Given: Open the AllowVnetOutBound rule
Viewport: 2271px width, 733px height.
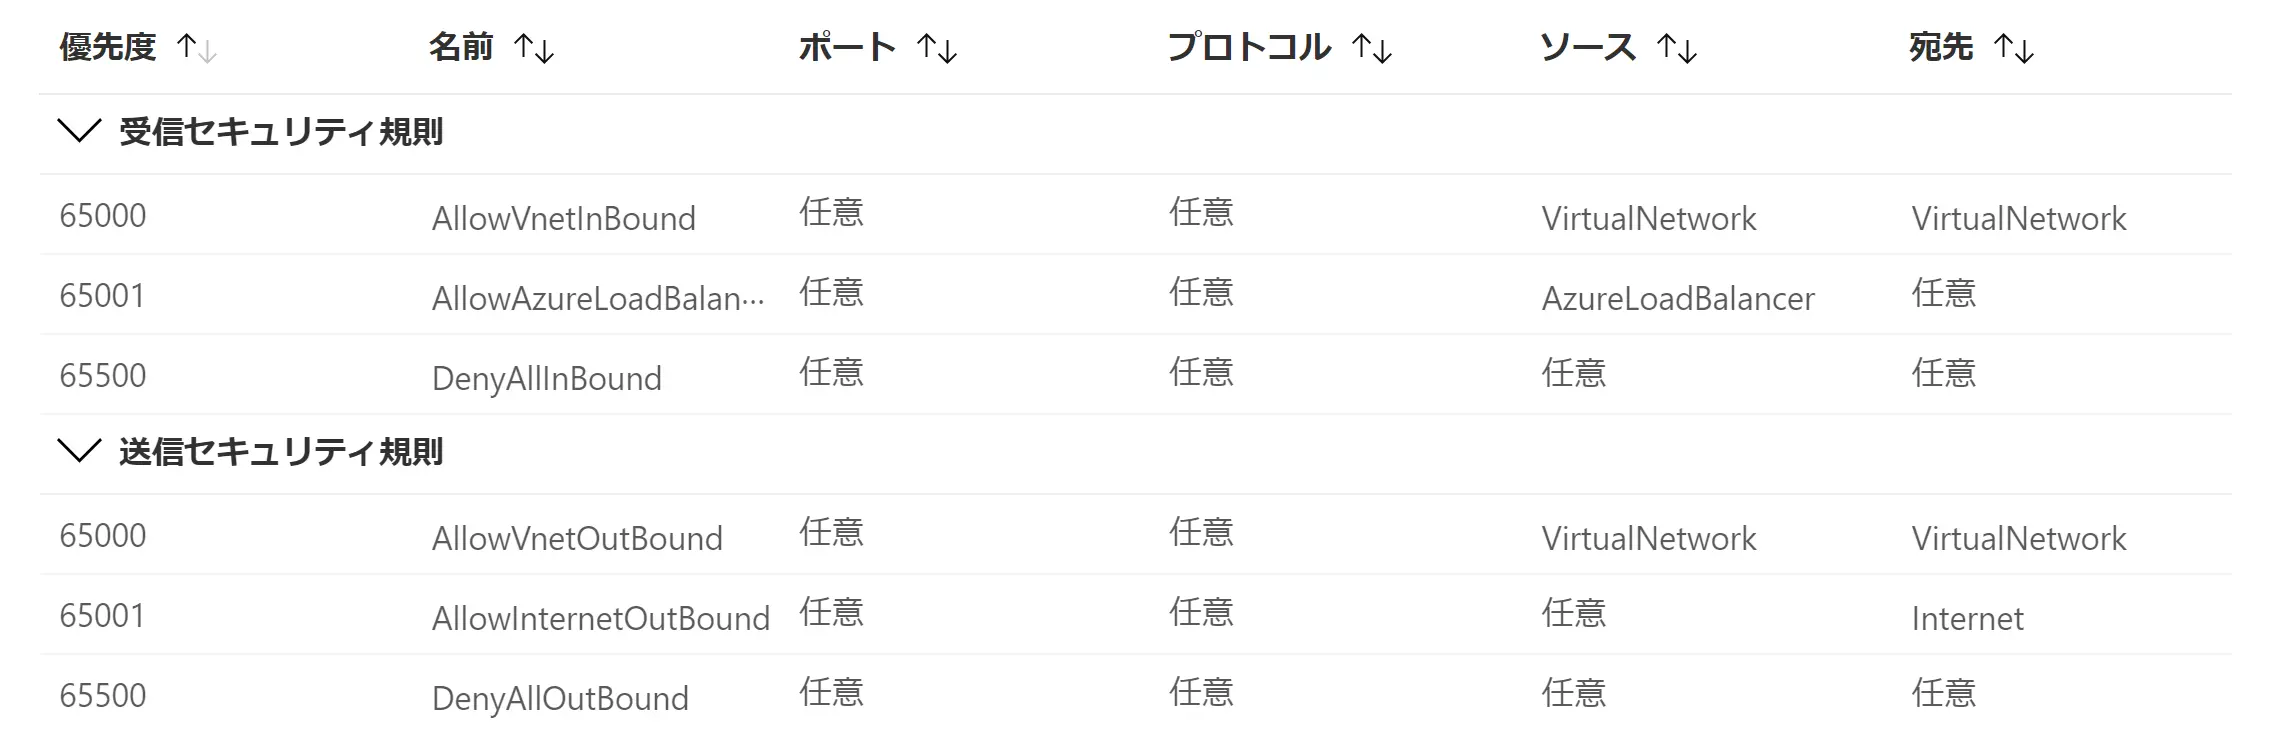Looking at the screenshot, I should pyautogui.click(x=577, y=538).
